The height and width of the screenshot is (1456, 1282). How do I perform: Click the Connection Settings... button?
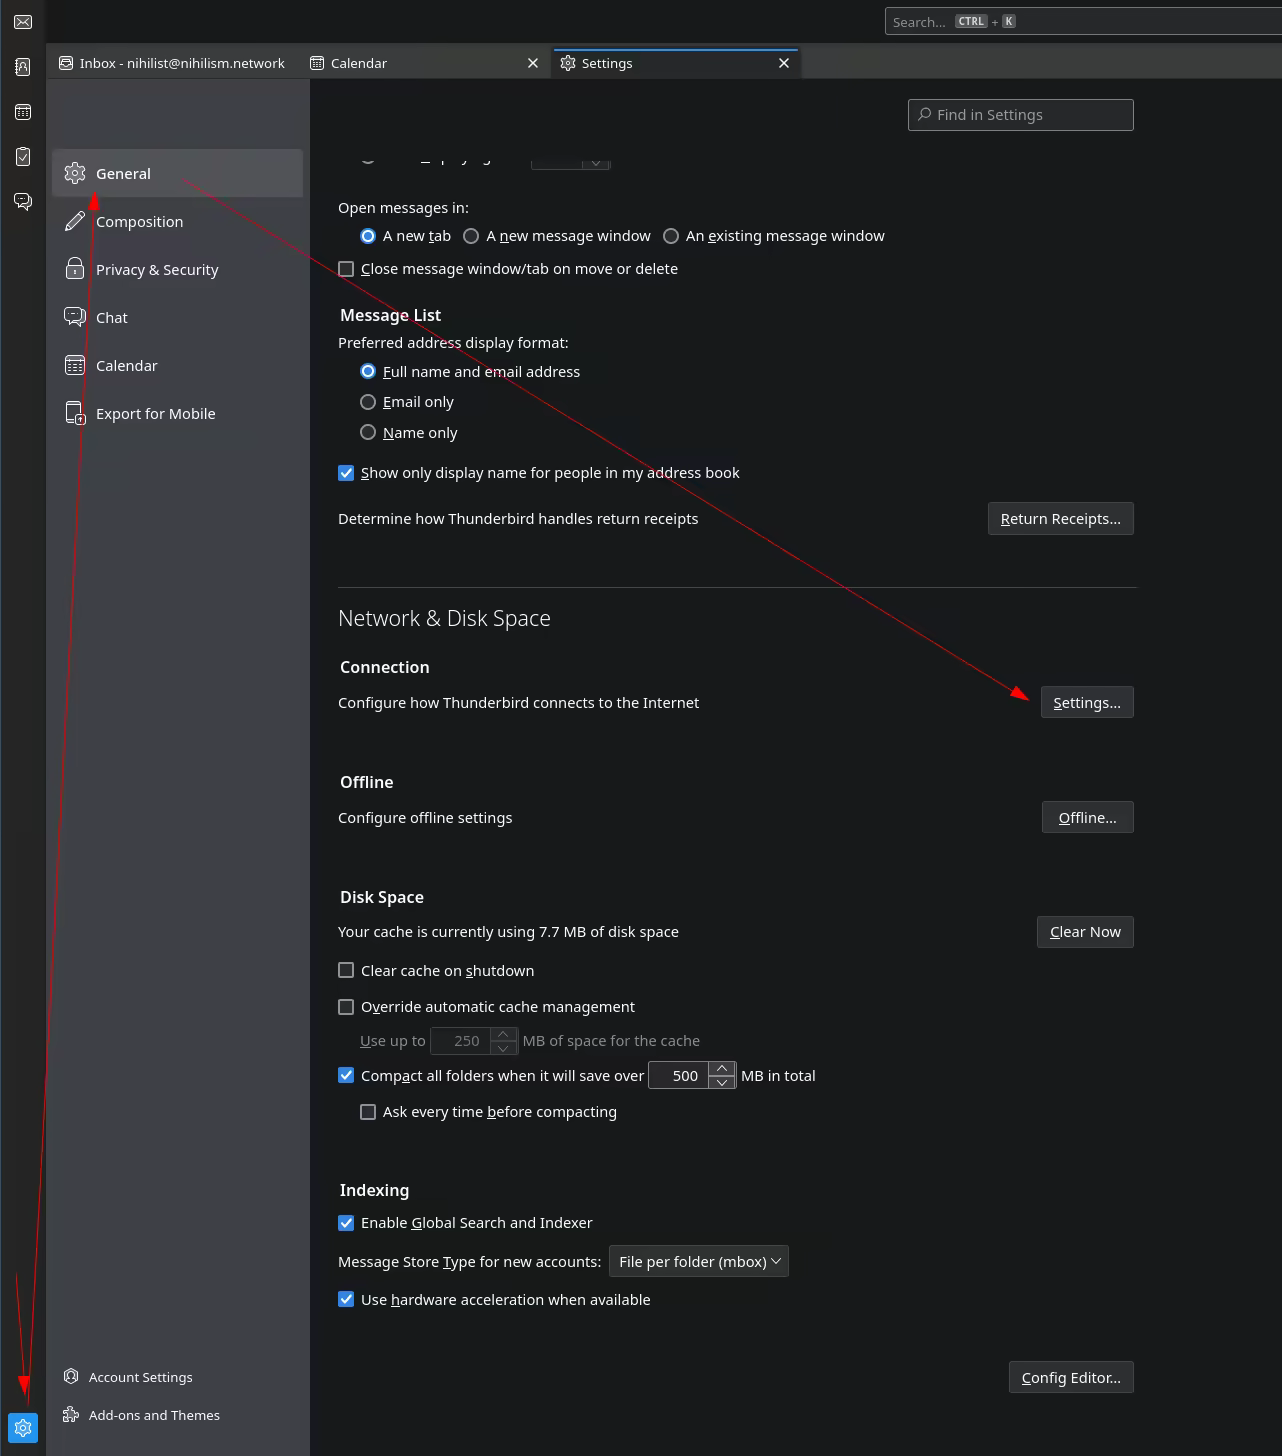pos(1086,703)
